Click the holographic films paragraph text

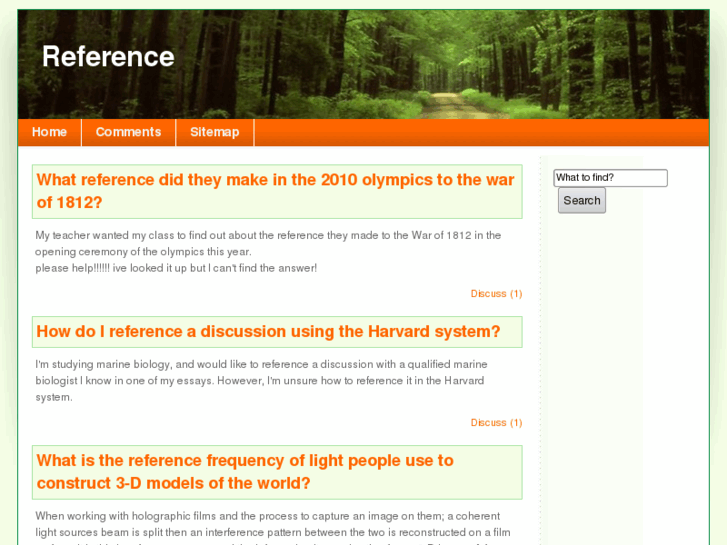click(x=272, y=524)
